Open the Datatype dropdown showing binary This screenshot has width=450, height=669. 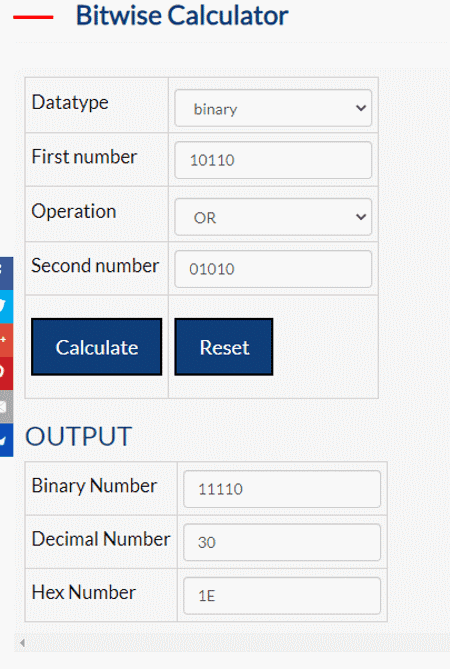click(x=273, y=108)
